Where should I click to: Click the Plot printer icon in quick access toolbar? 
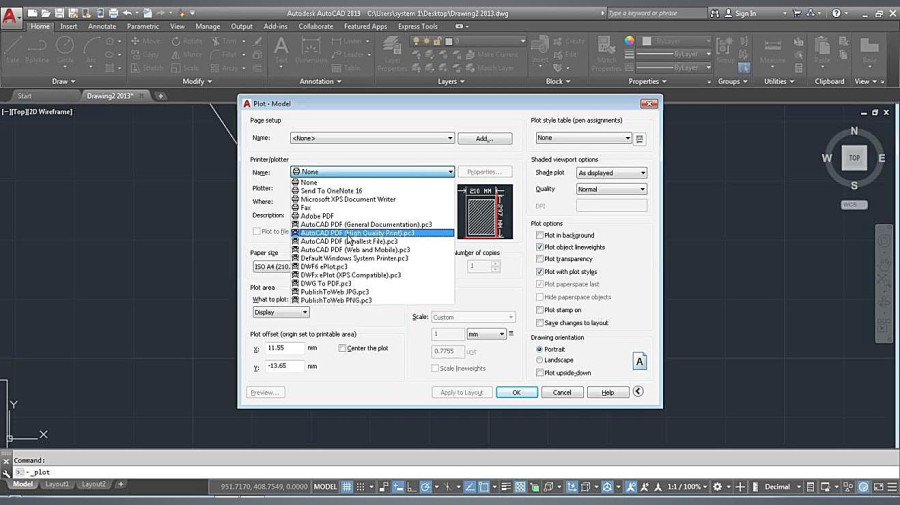[114, 13]
